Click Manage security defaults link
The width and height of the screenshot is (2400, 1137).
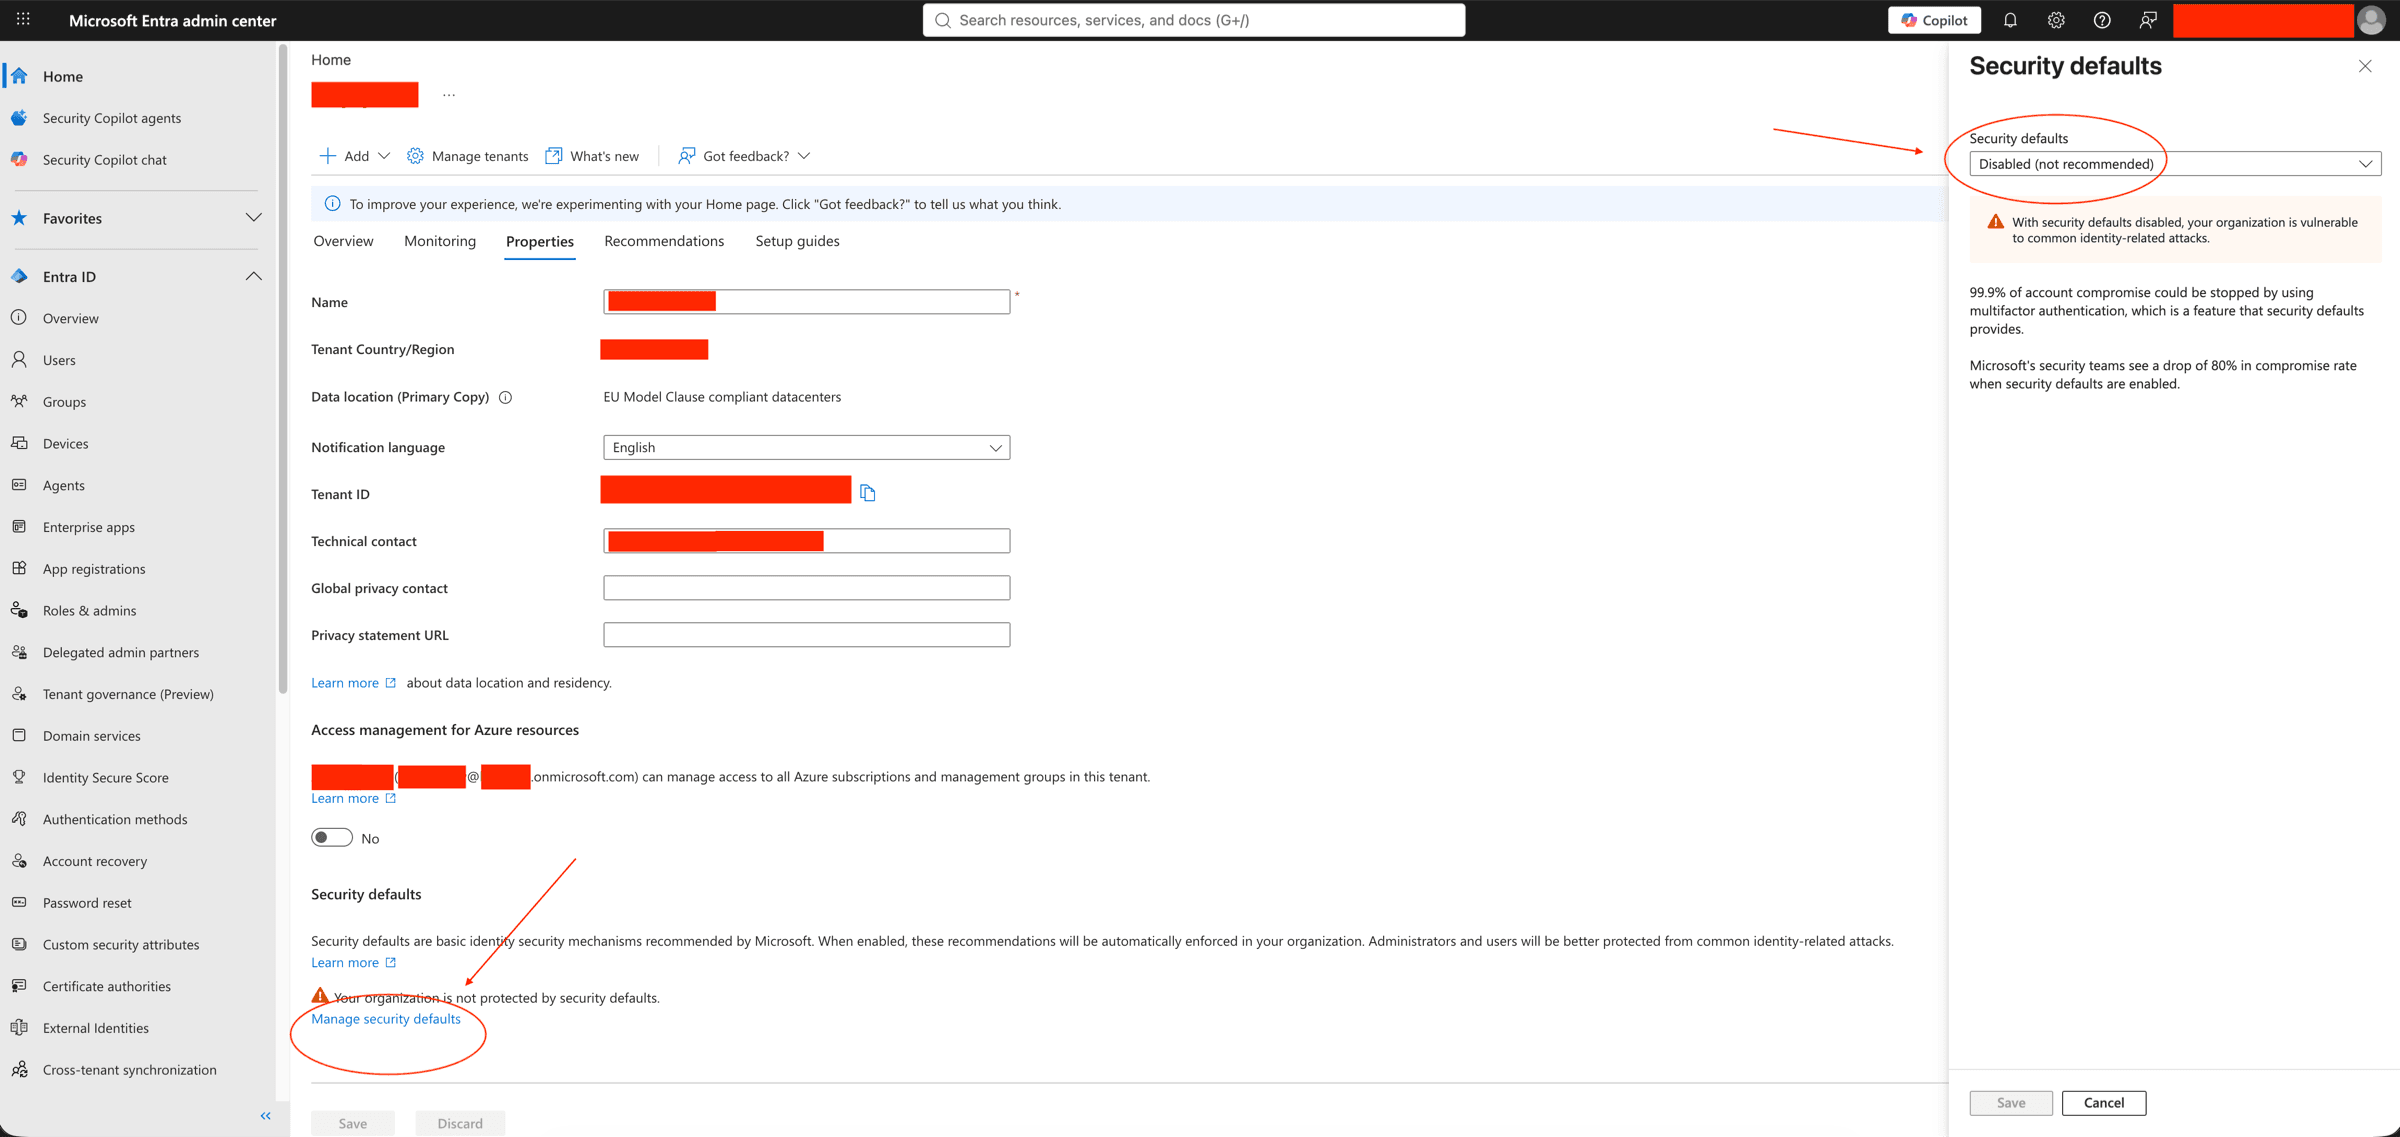click(386, 1019)
